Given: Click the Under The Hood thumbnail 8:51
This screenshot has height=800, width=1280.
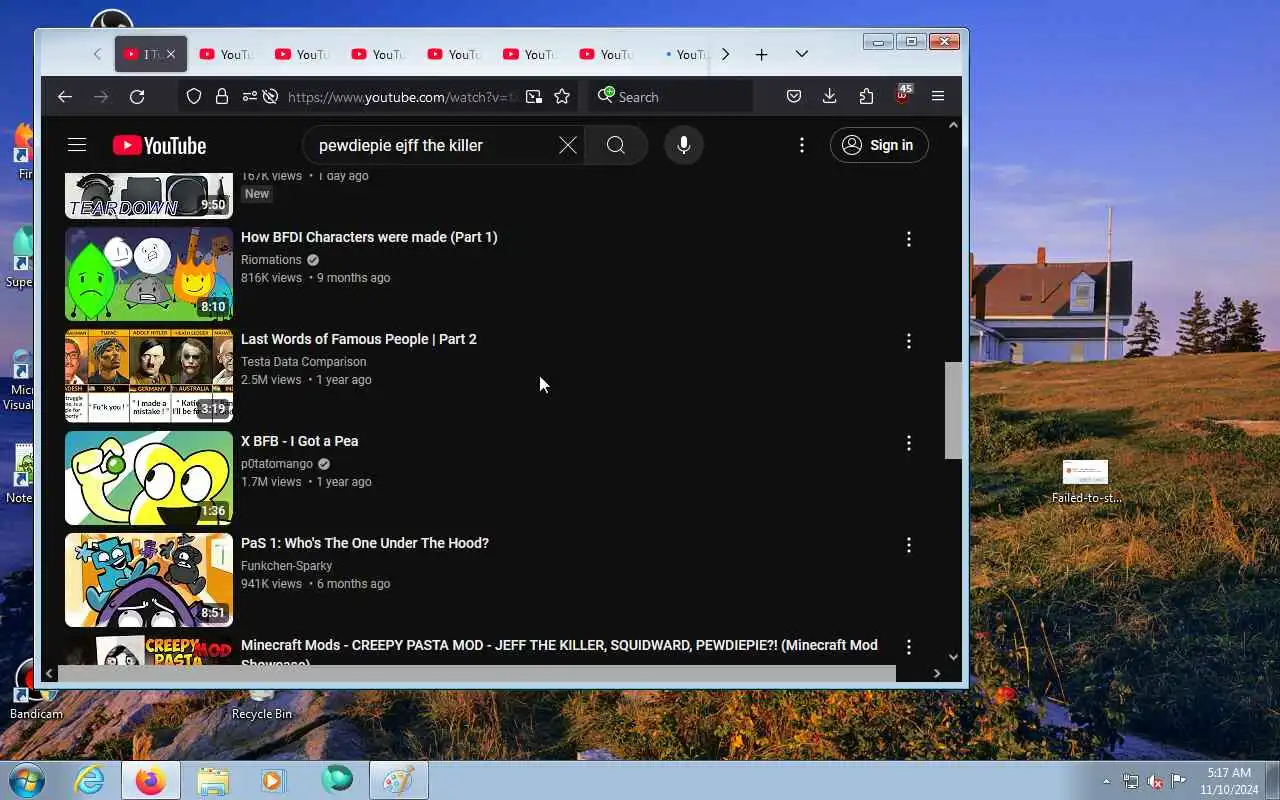Looking at the screenshot, I should tap(149, 580).
